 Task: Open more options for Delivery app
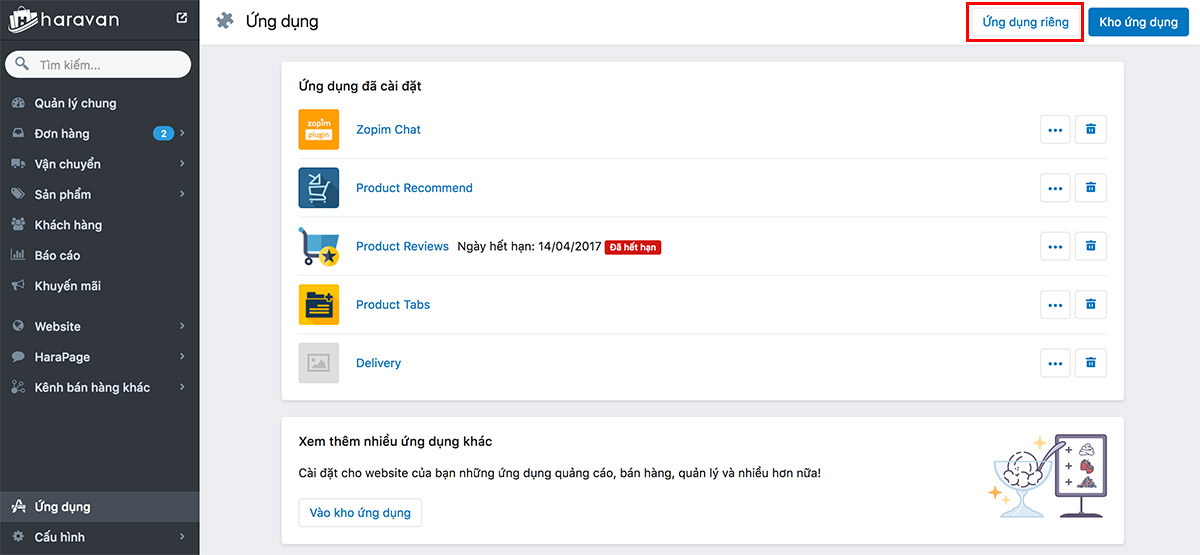[1055, 363]
